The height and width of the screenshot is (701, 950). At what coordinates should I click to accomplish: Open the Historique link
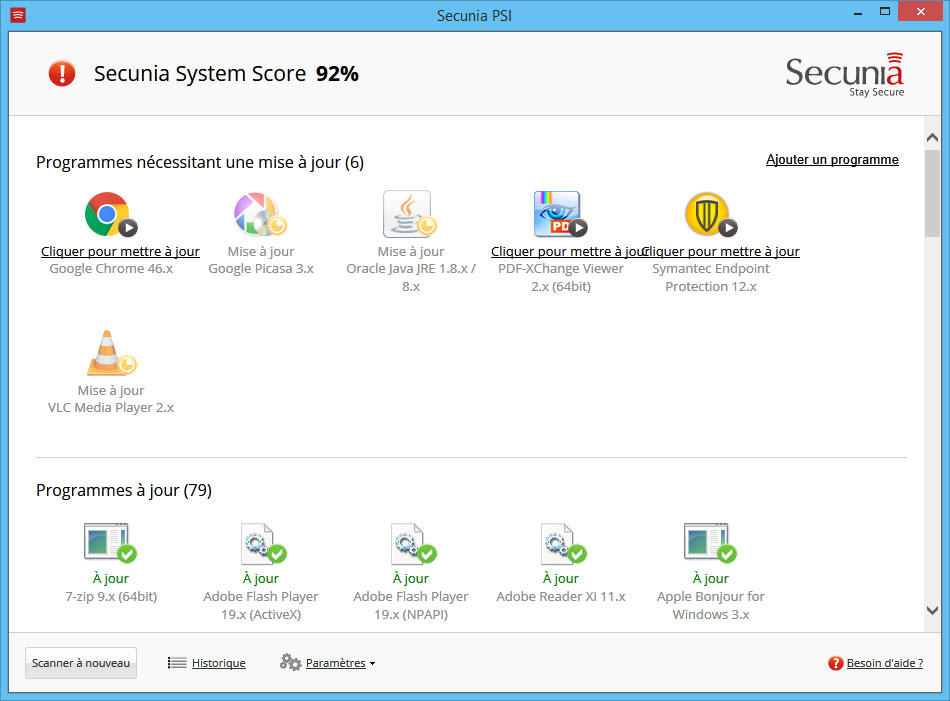[217, 663]
